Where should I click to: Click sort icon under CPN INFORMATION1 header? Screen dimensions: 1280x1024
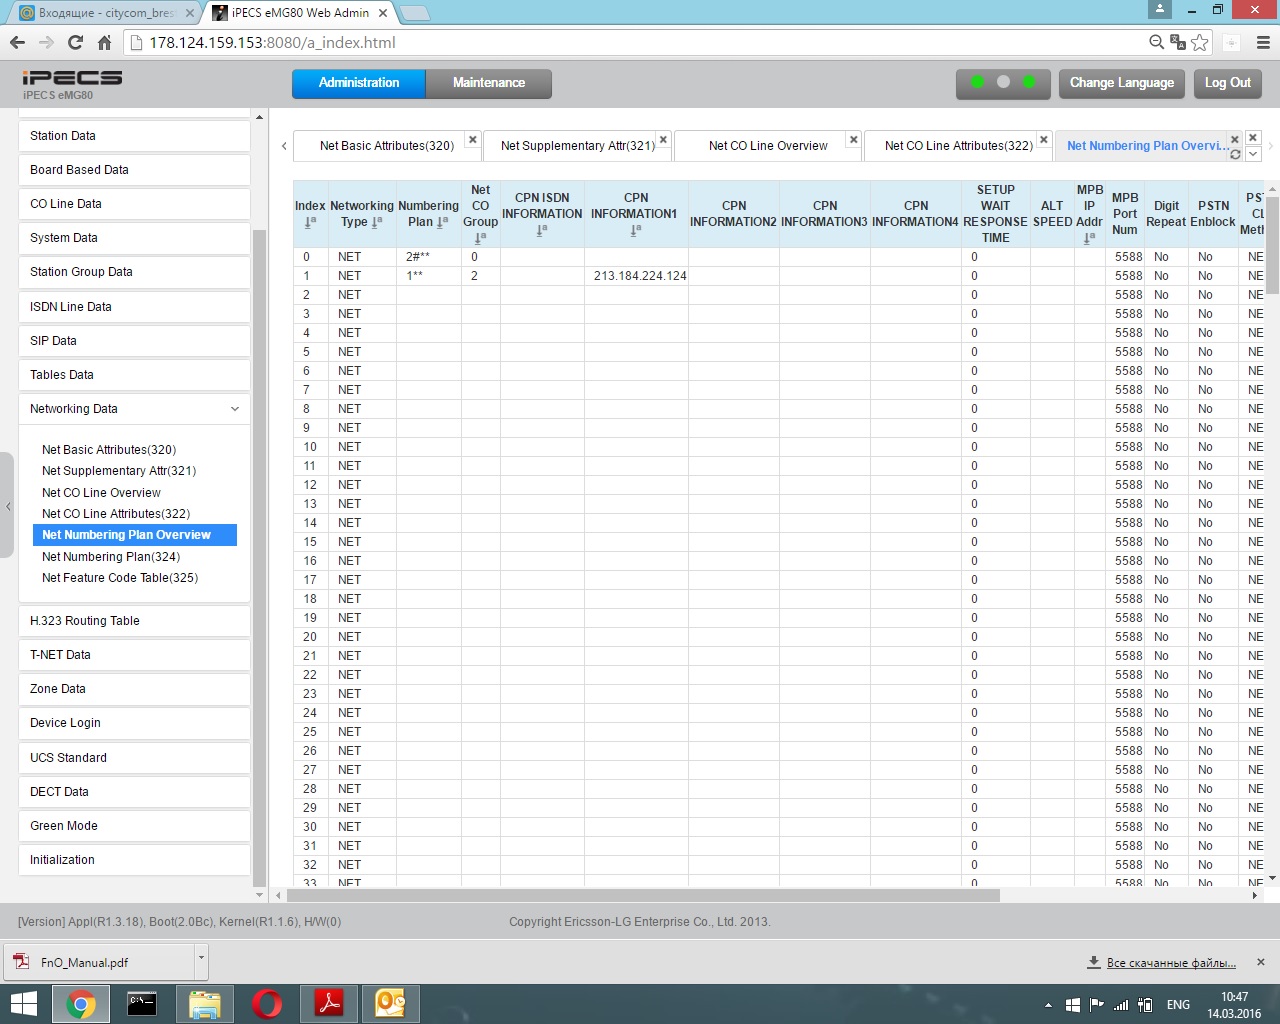636,230
